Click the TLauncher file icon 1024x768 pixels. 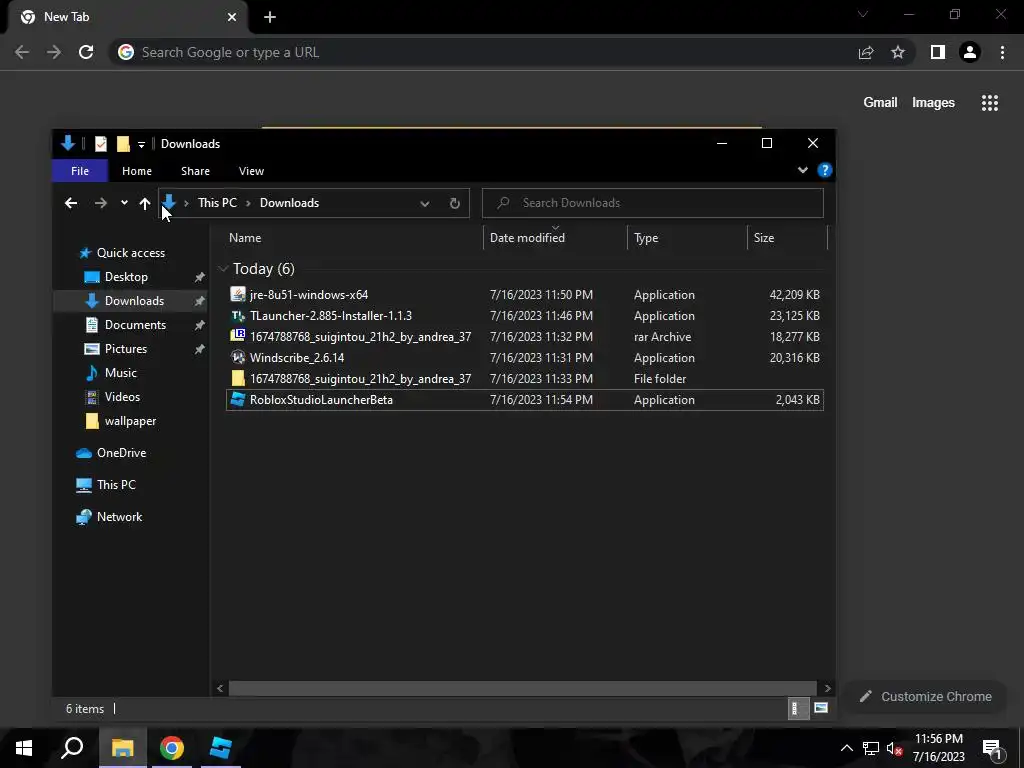(238, 315)
